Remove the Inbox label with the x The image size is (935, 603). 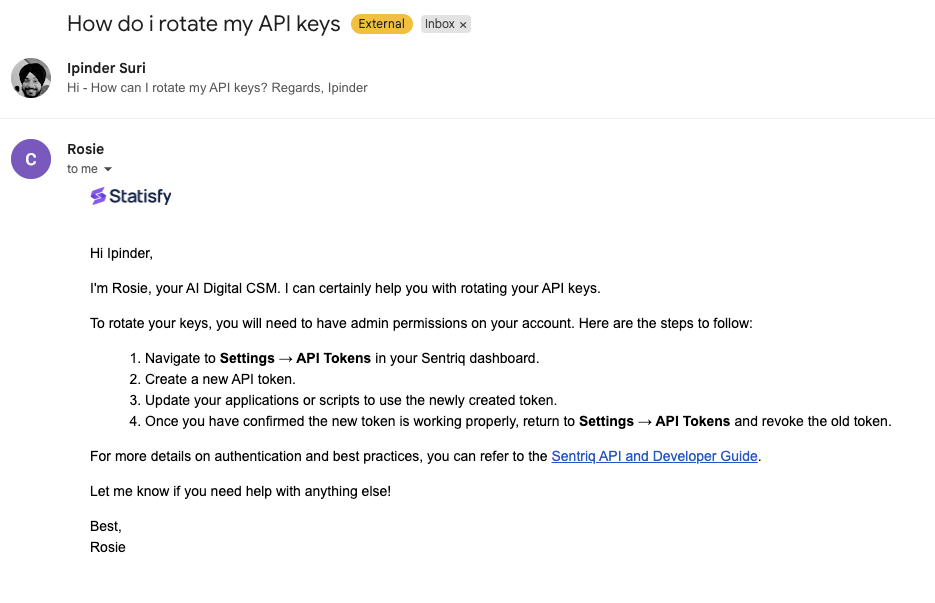(x=463, y=24)
